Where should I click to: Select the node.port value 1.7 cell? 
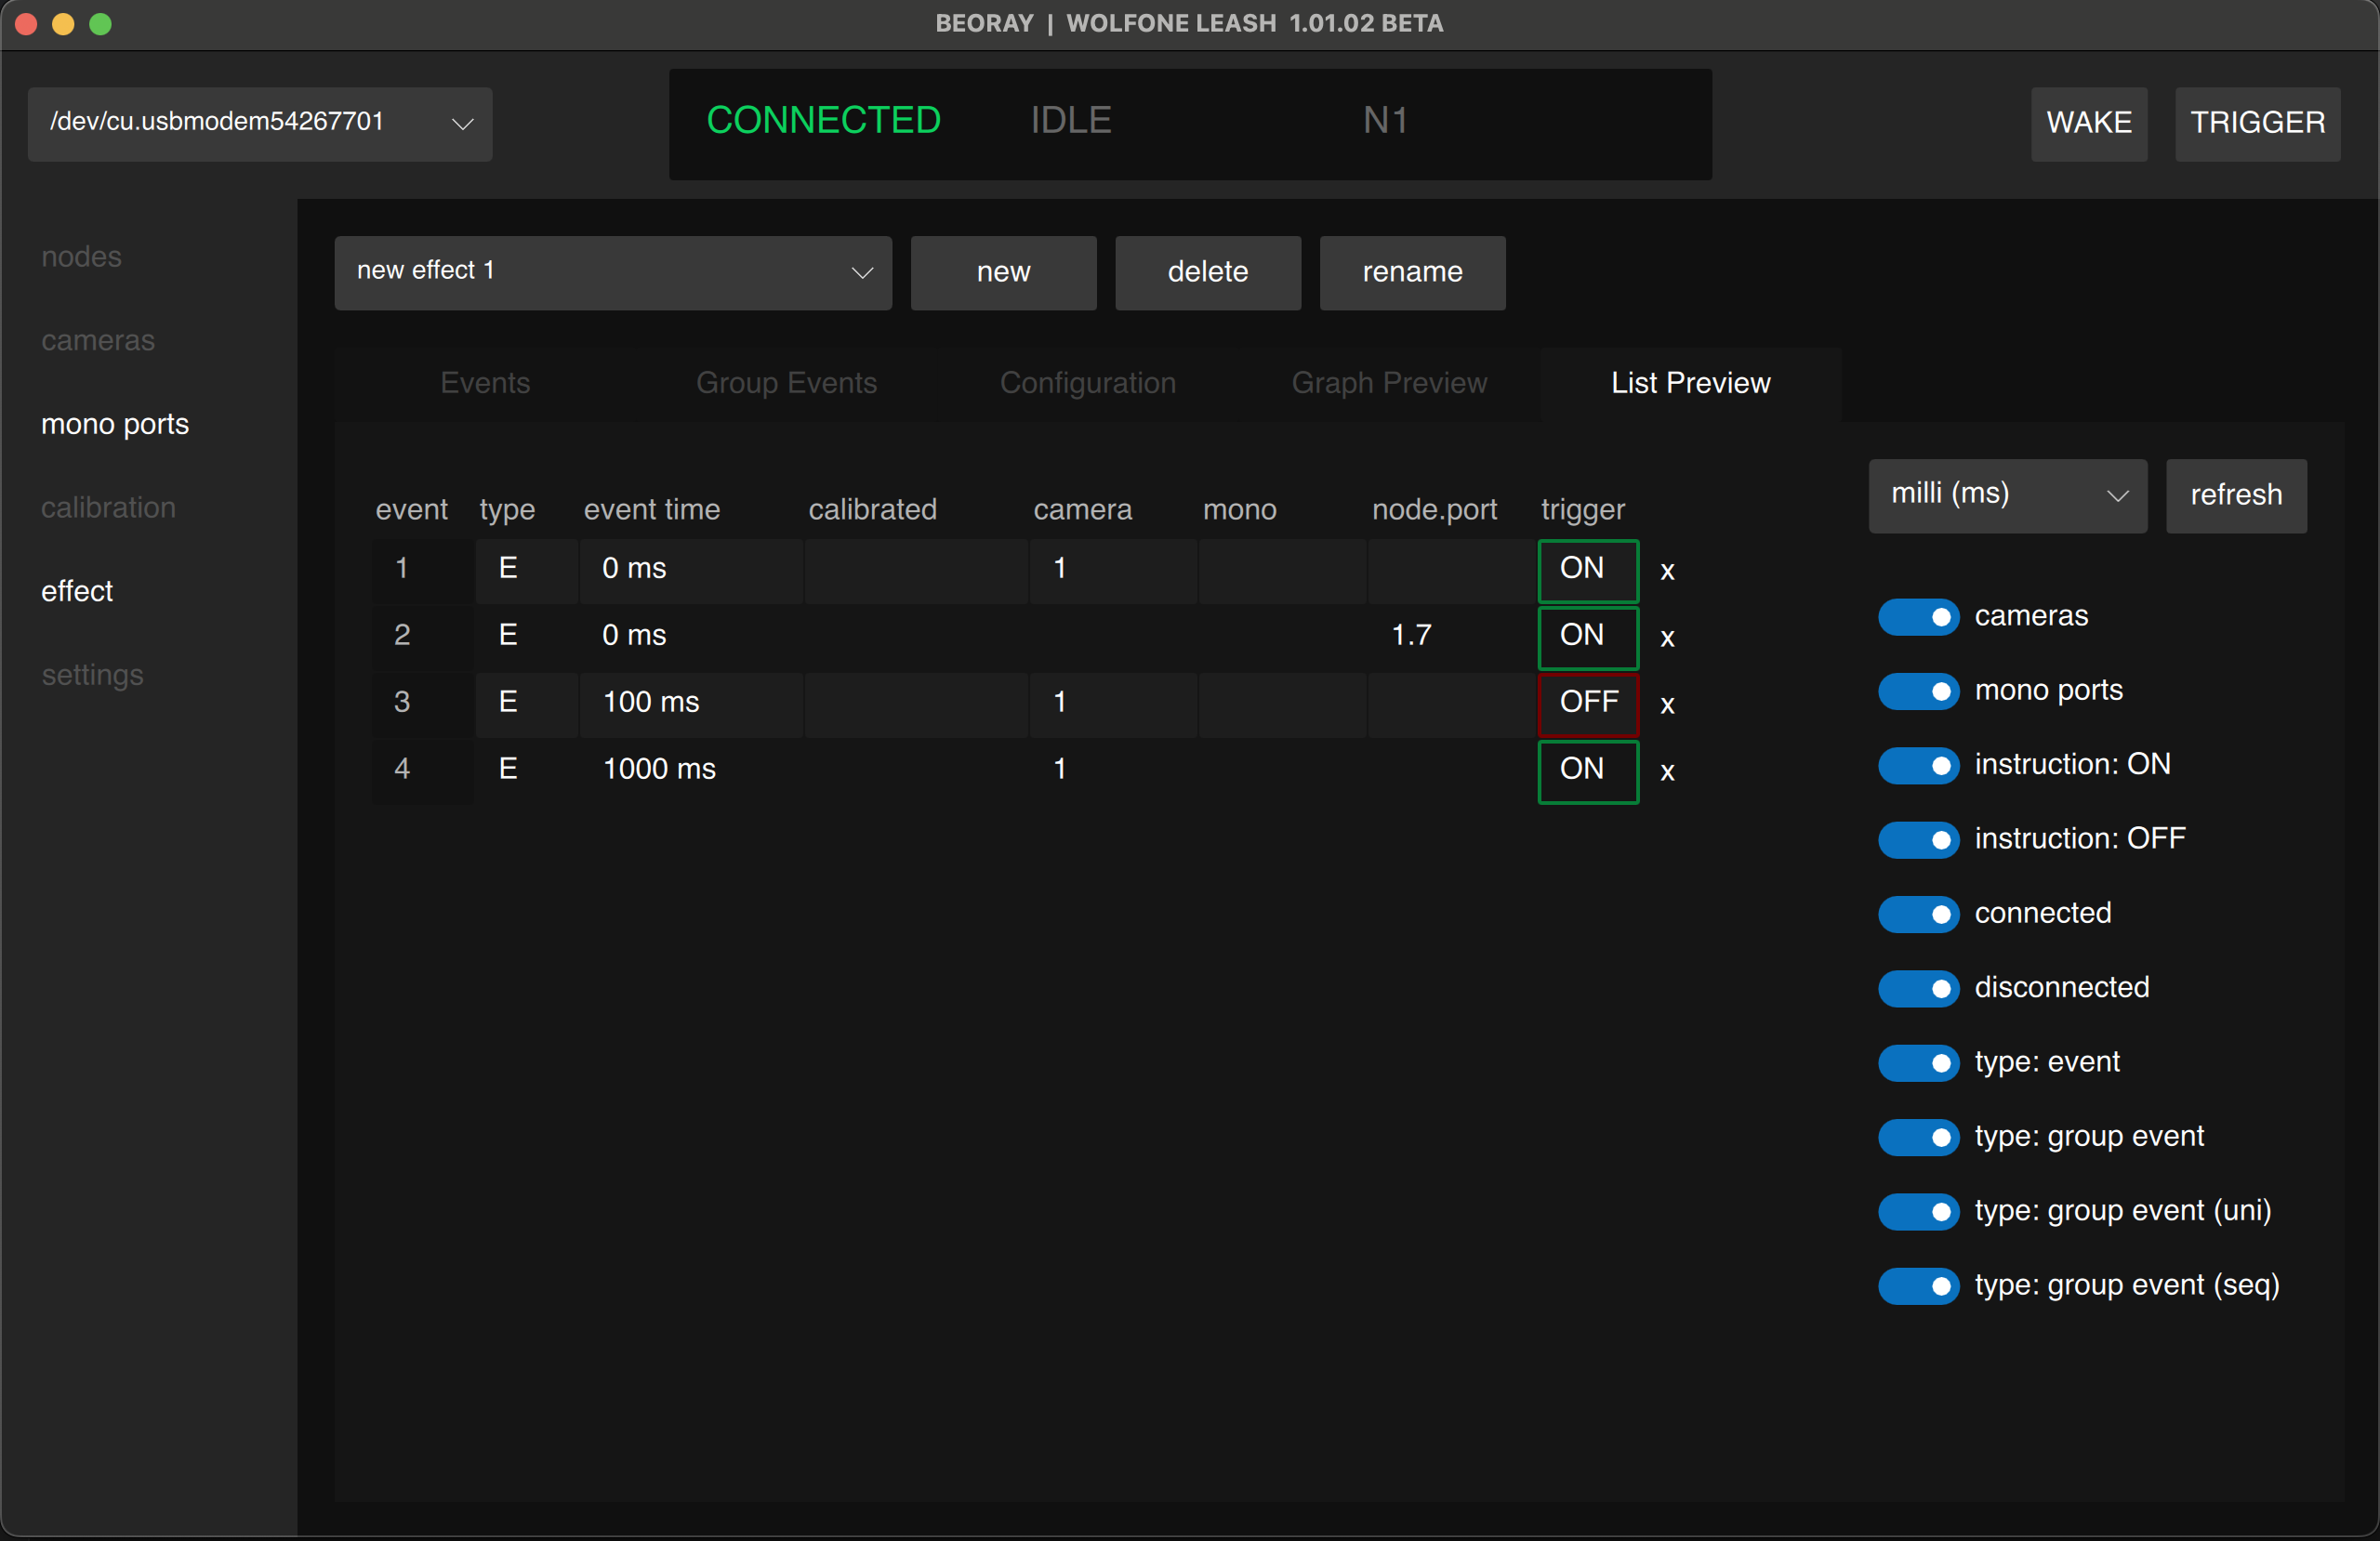coord(1412,634)
